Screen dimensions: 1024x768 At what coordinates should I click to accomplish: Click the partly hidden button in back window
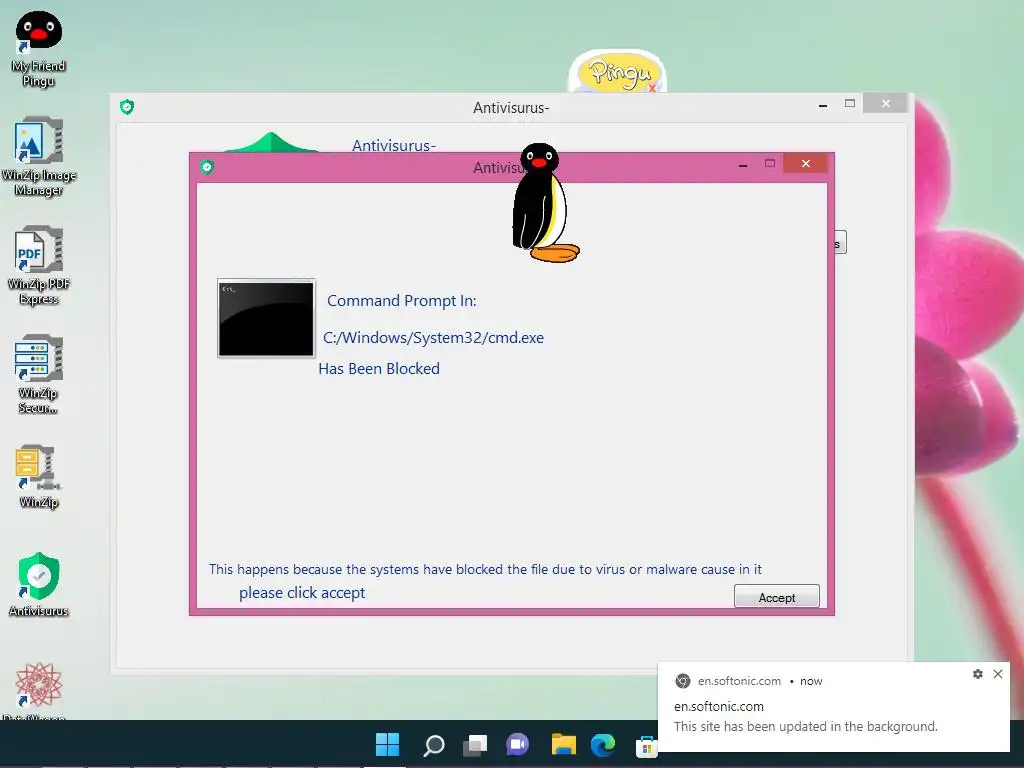coord(840,242)
